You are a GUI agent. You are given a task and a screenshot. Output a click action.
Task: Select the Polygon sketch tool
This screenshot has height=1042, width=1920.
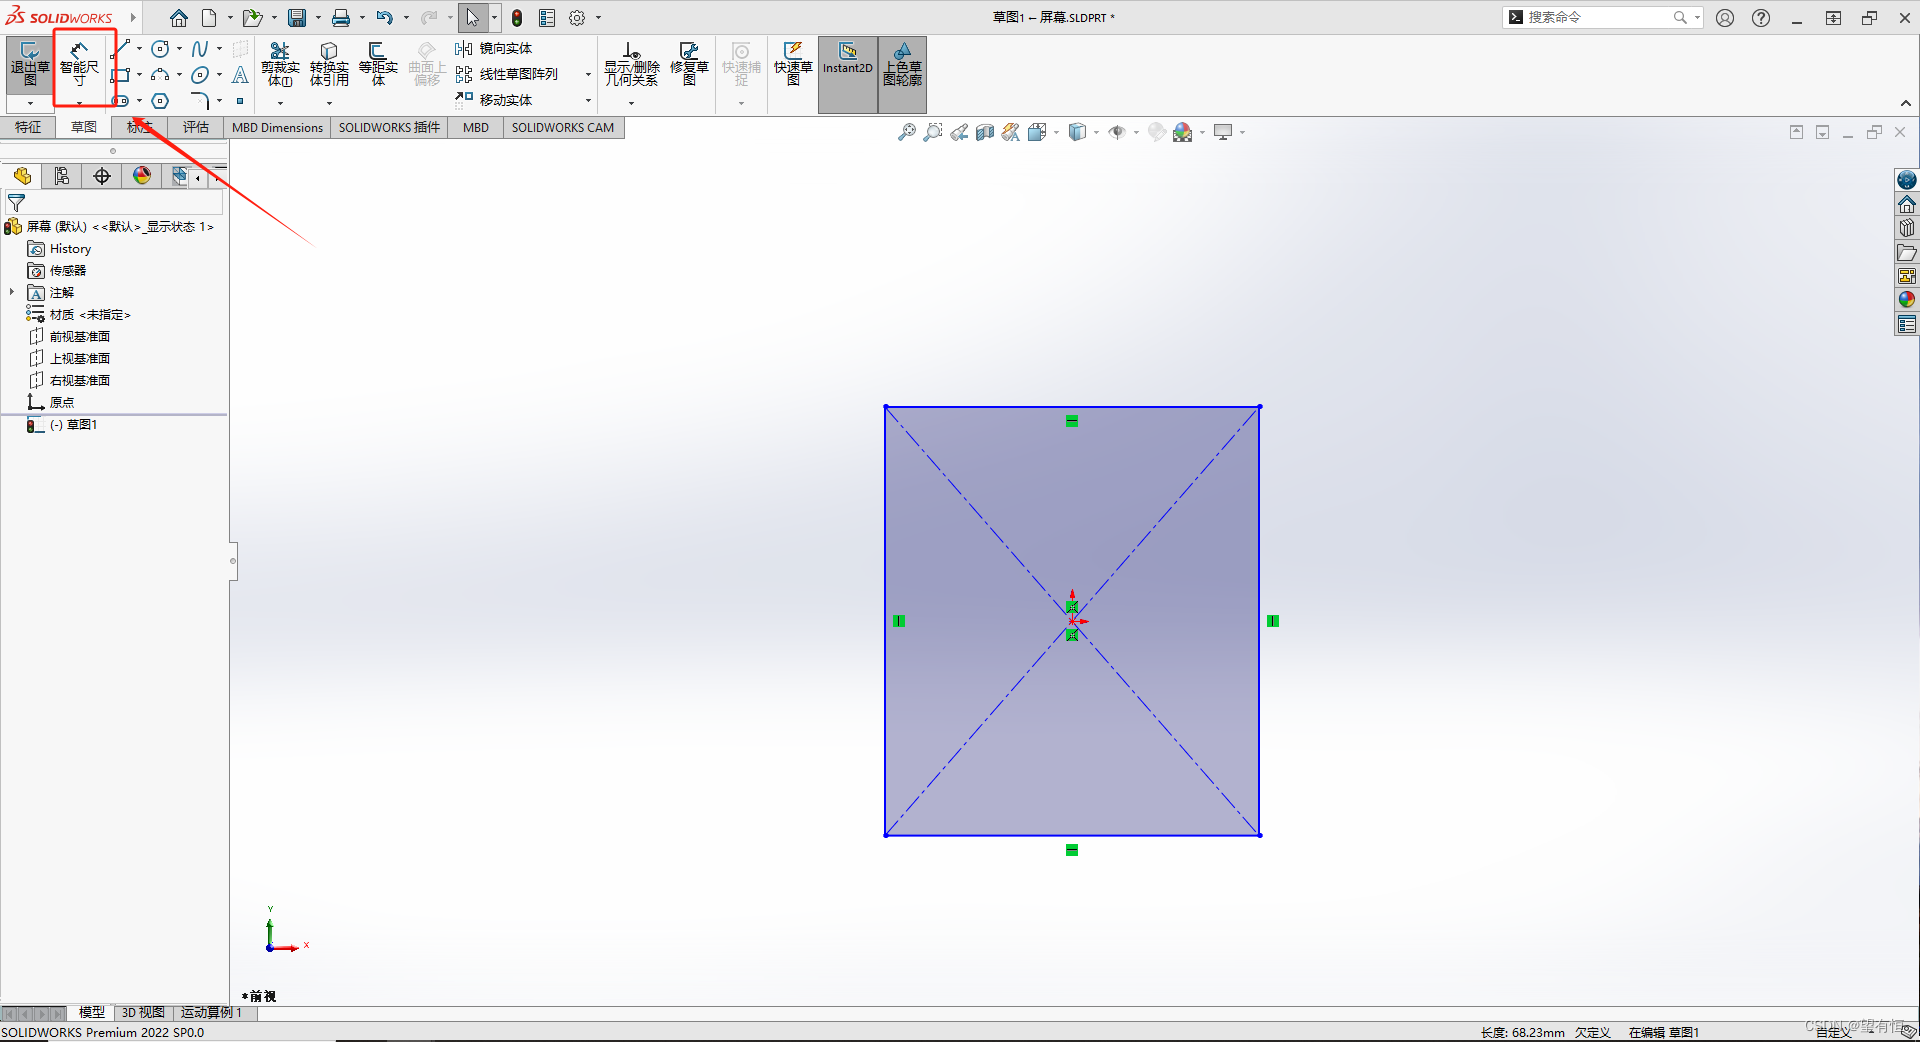tap(160, 101)
